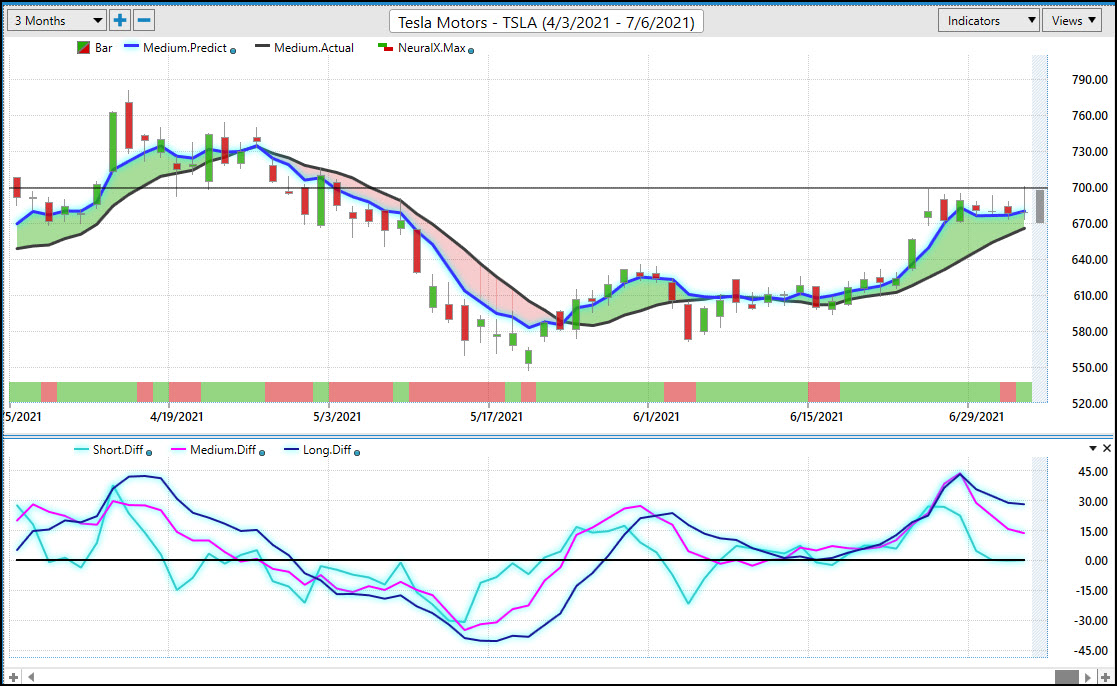Viewport: 1117px width, 686px height.
Task: Click the settings dot beside Long.Diff
Action: coord(357,452)
